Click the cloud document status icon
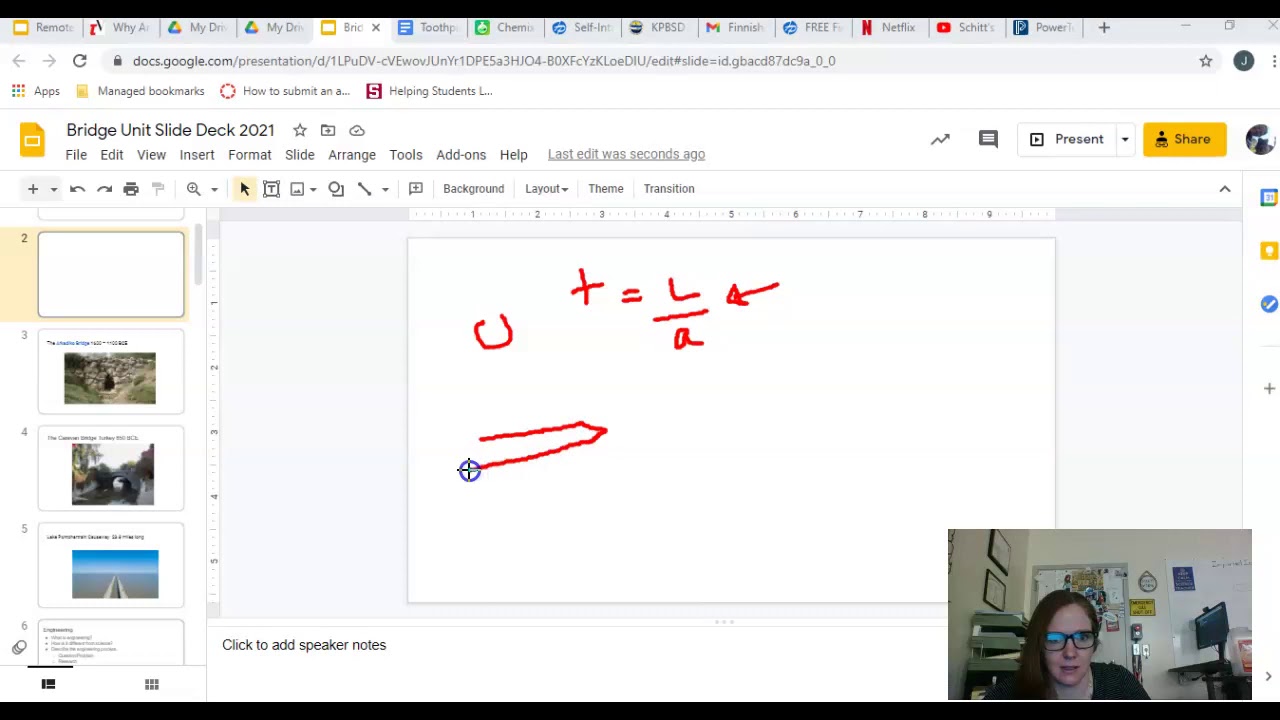The image size is (1280, 720). click(357, 130)
